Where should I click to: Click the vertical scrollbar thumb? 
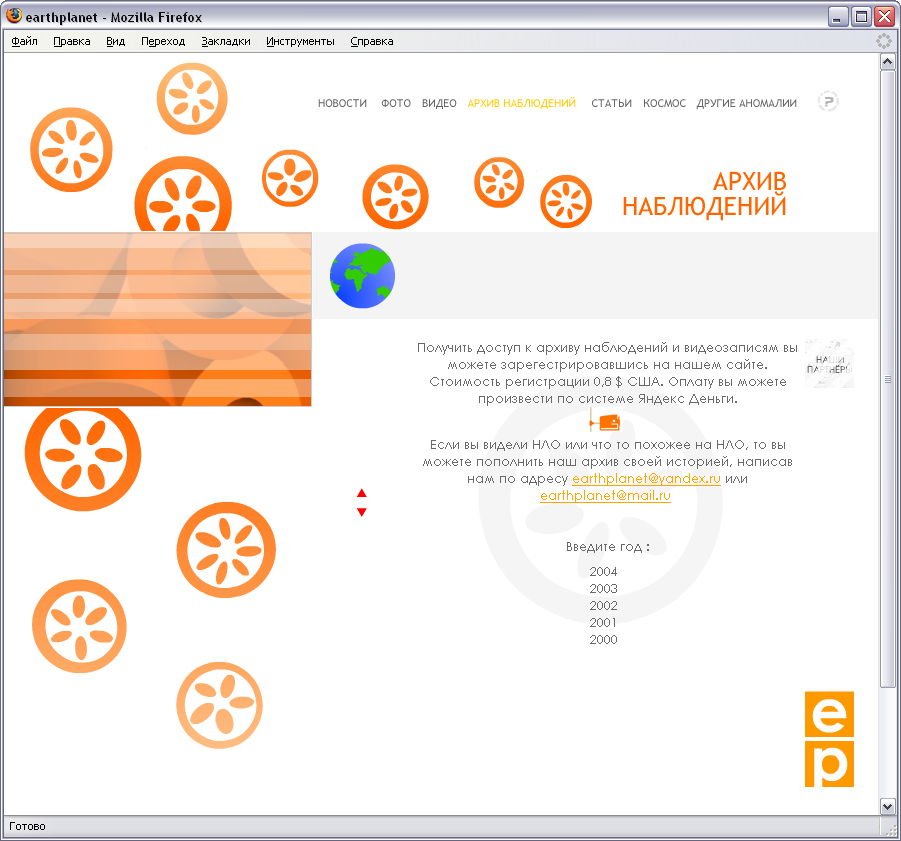click(887, 379)
